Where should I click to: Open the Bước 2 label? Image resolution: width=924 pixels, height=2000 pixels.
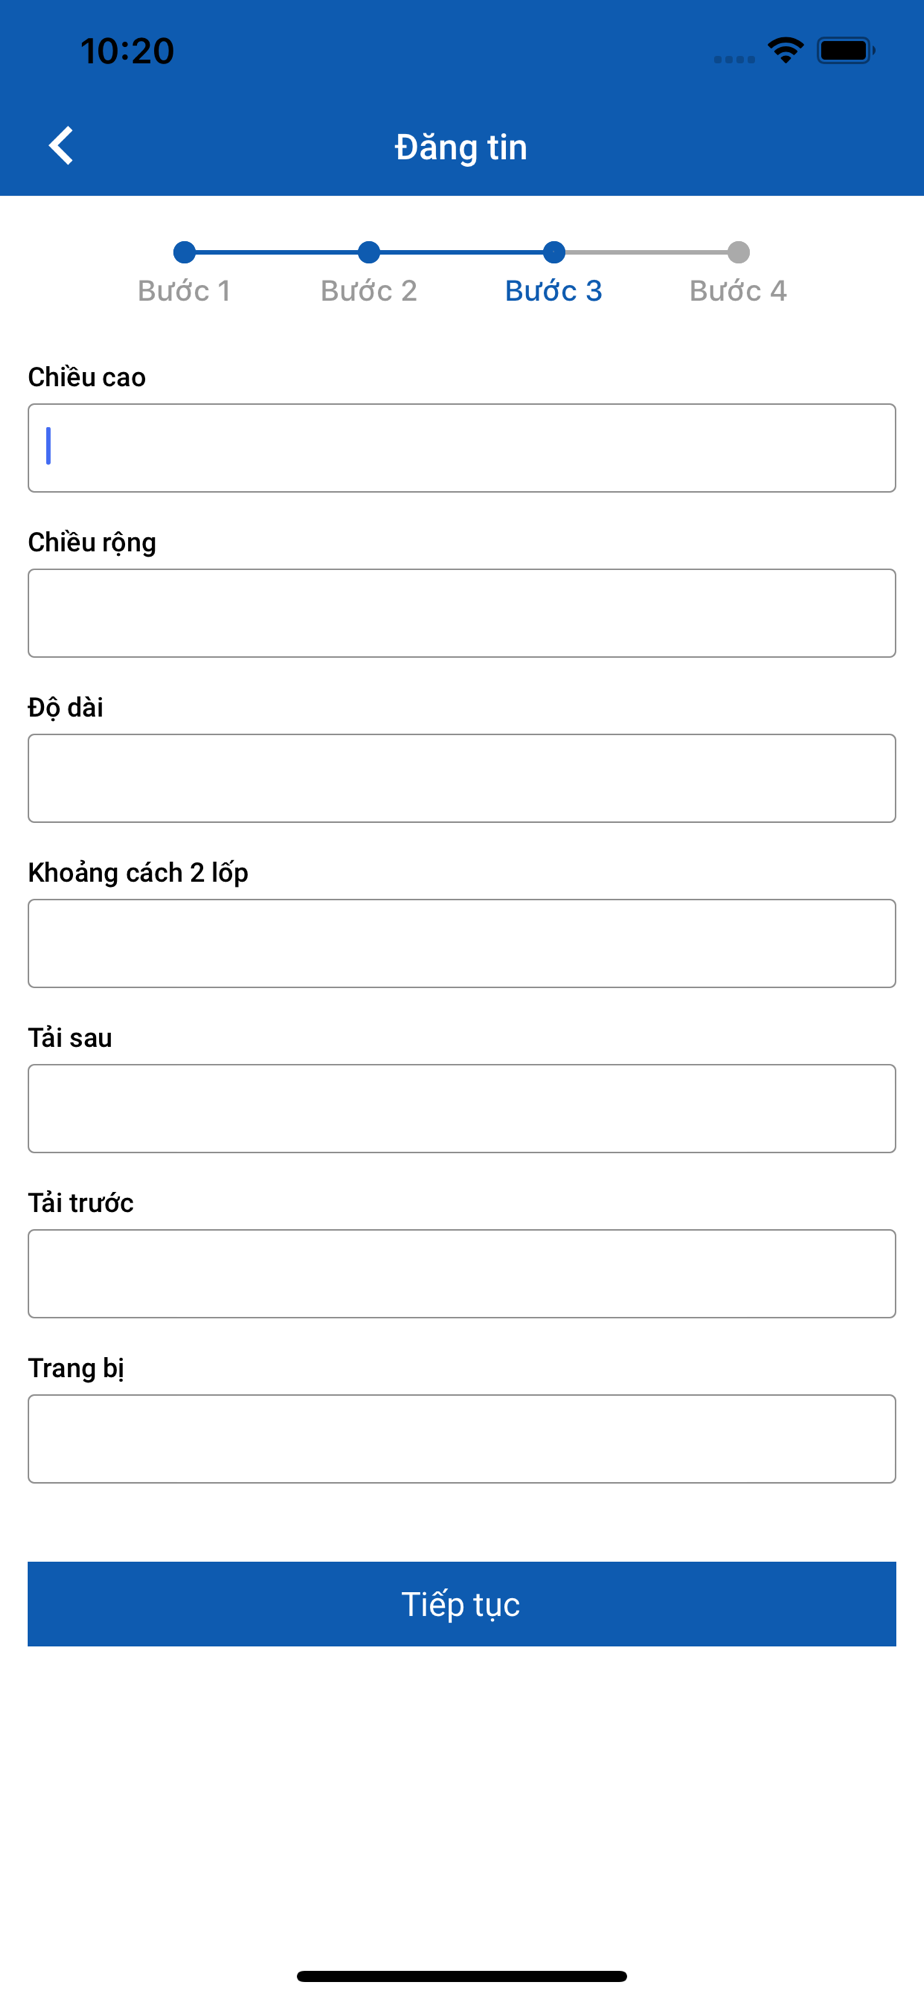(369, 291)
